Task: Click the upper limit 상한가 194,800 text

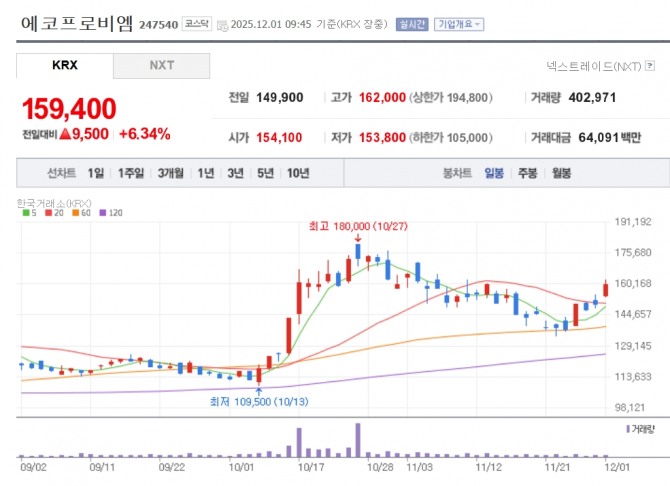Action: [x=451, y=97]
